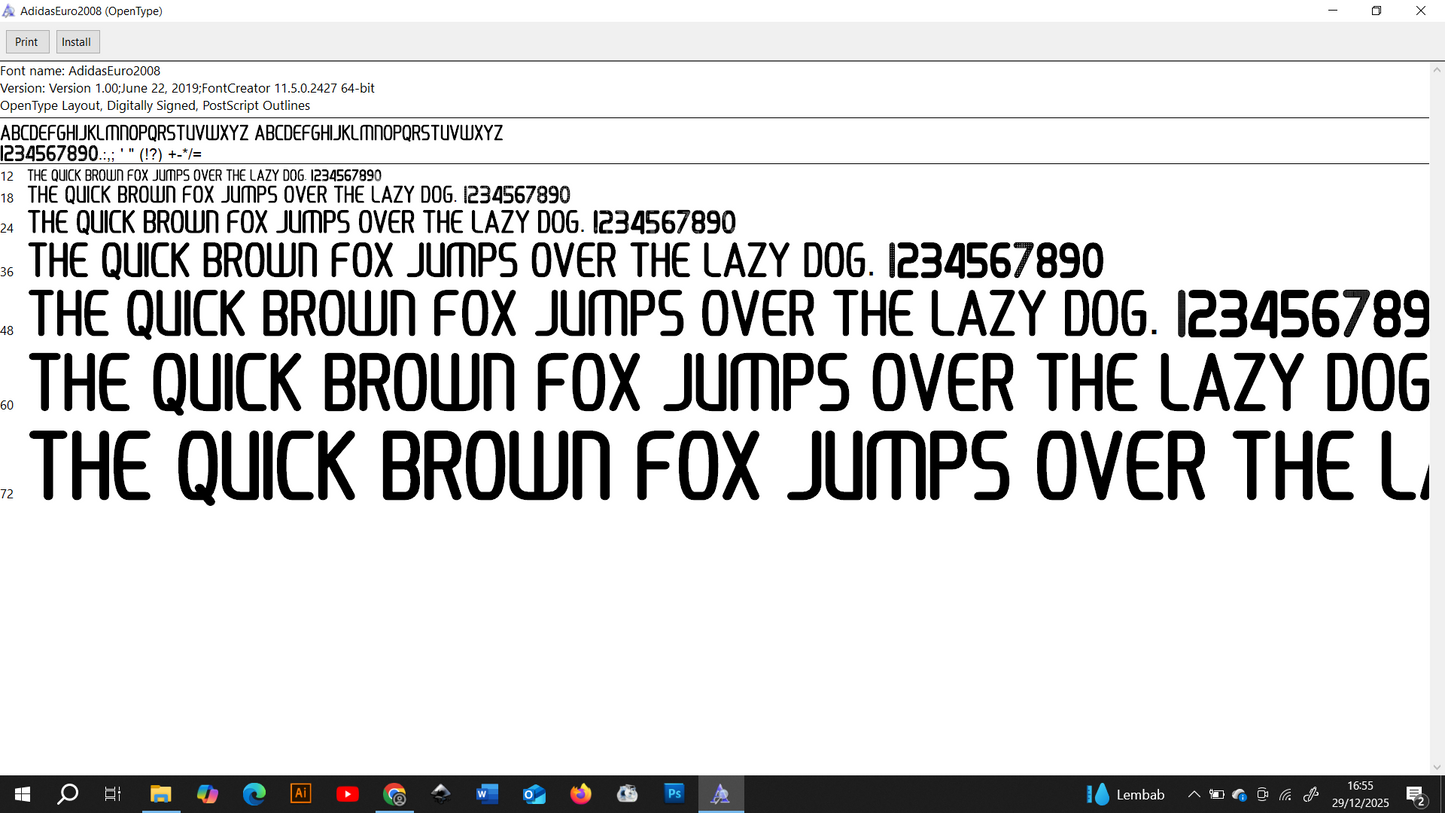Switch to Google Chrome on the taskbar
This screenshot has height=813, width=1445.
coord(395,795)
